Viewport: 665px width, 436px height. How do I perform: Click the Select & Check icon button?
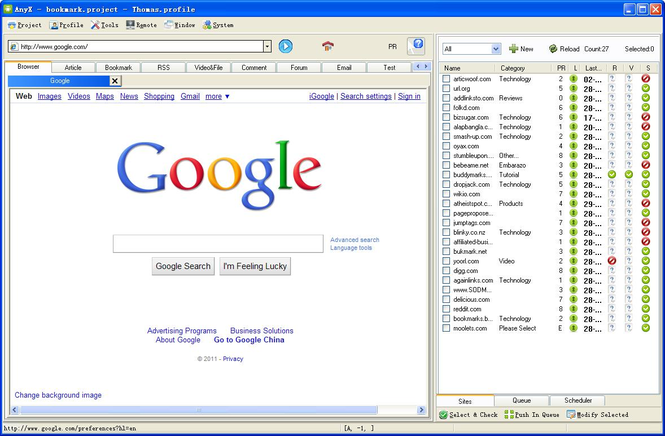[444, 414]
